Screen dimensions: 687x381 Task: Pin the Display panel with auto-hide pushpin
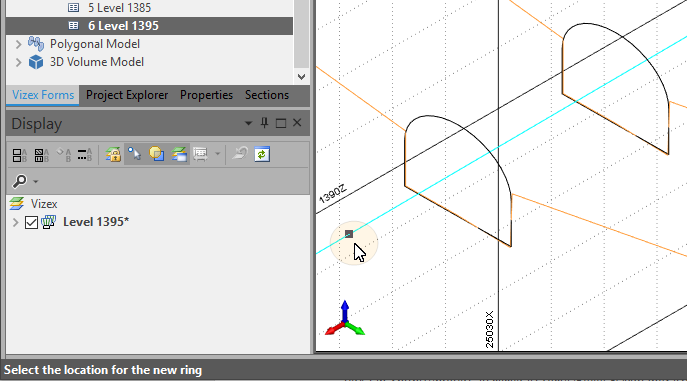pyautogui.click(x=264, y=123)
